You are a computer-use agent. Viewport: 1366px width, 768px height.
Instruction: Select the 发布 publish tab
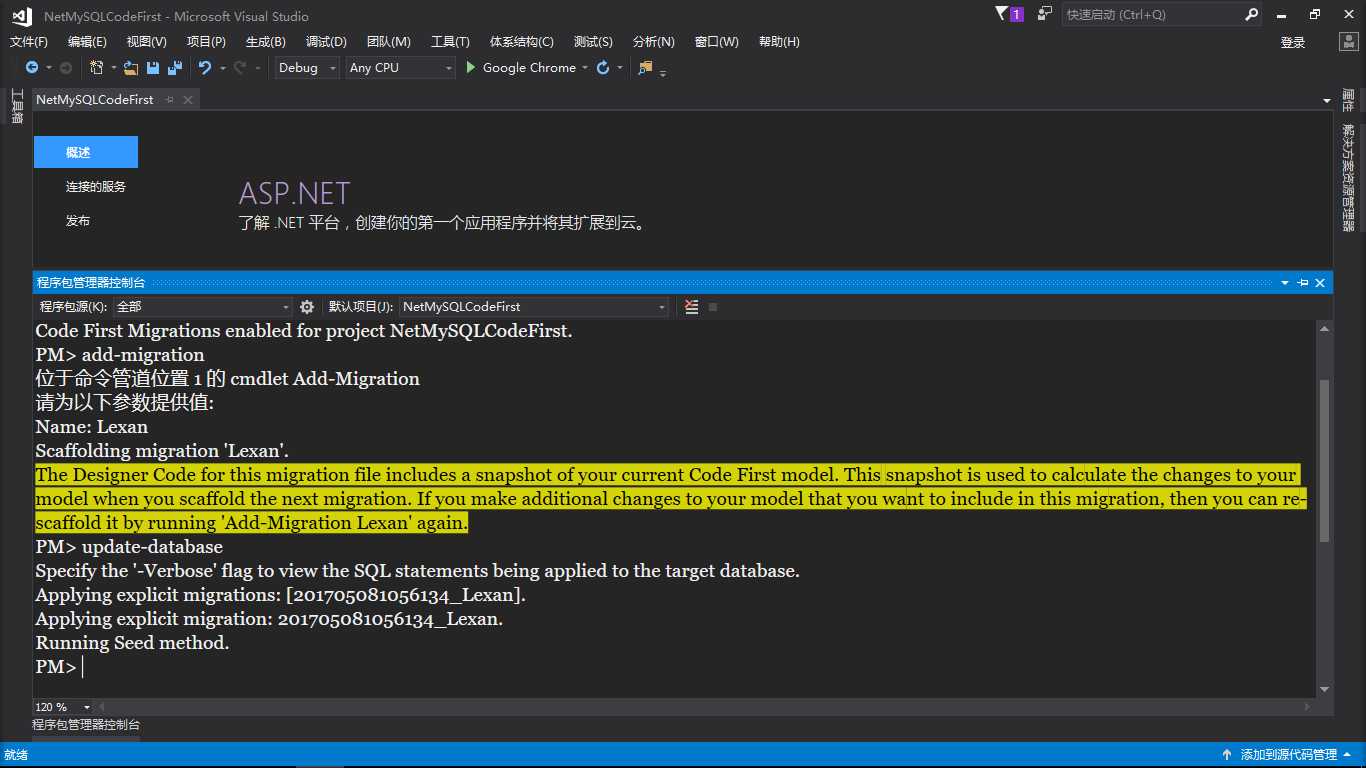pos(78,220)
